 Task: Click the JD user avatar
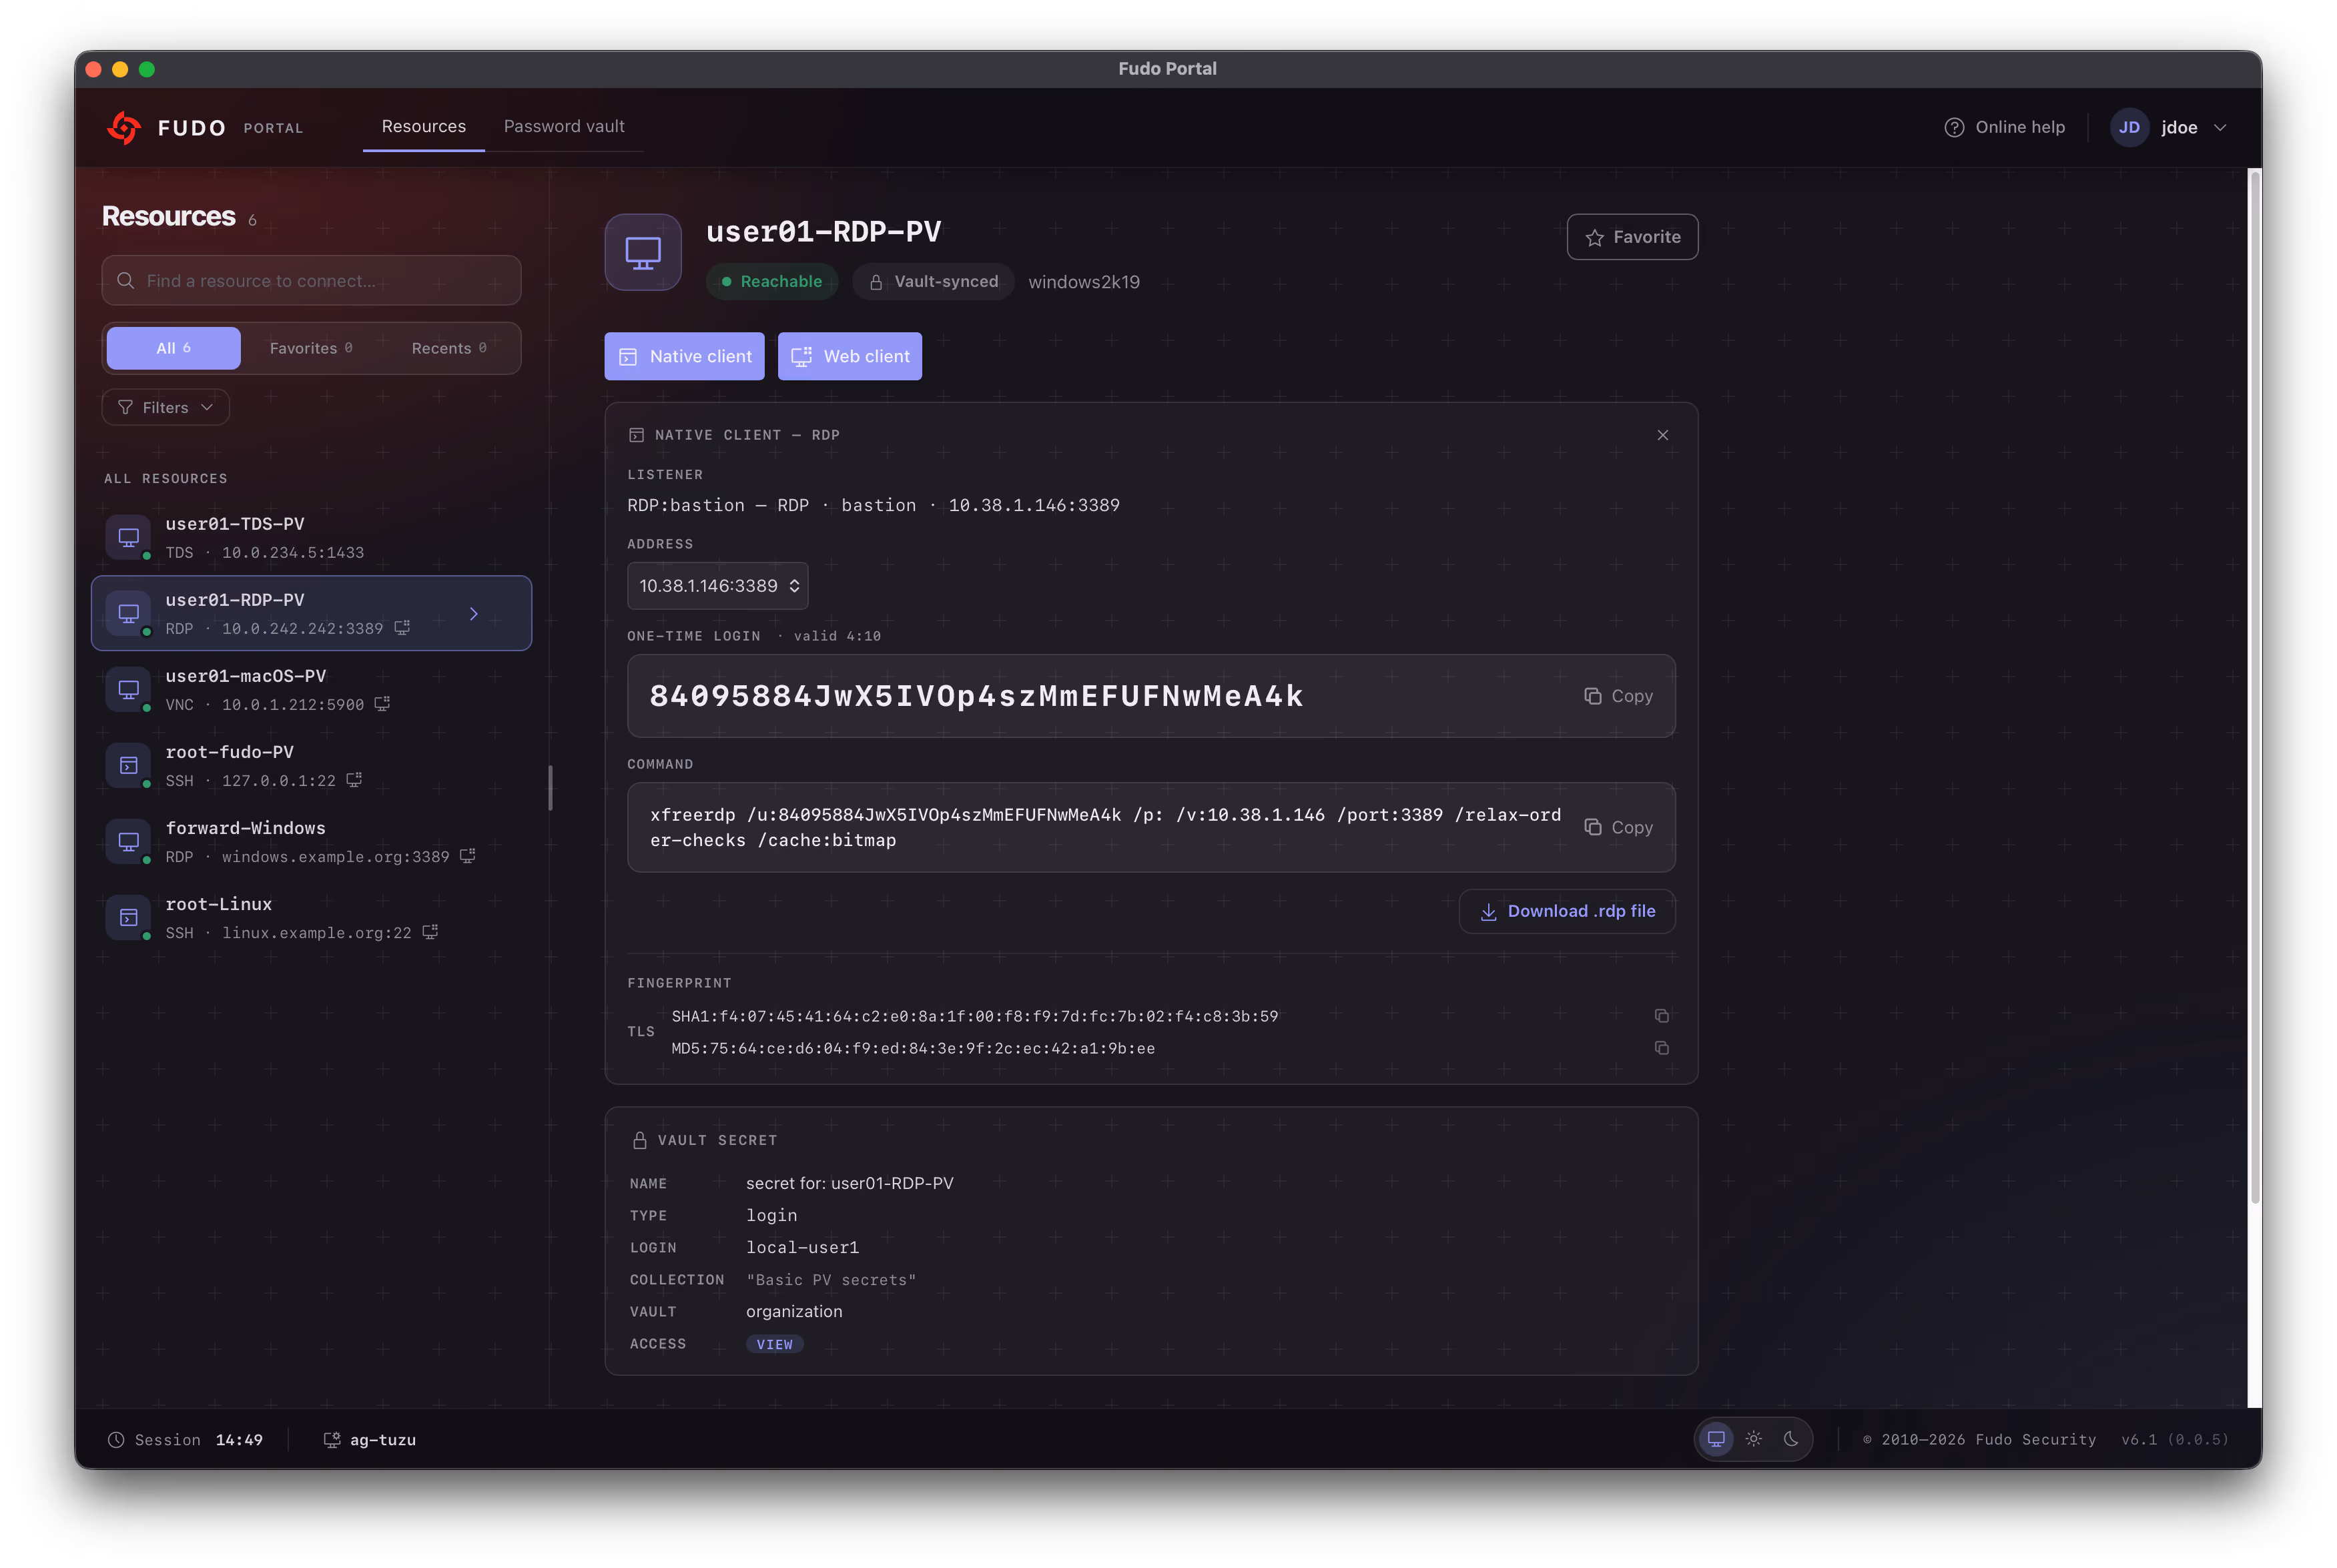tap(2128, 127)
